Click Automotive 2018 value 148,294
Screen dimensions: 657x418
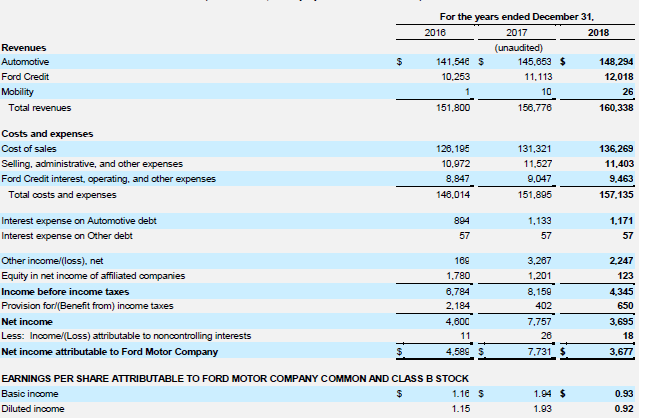(x=616, y=62)
